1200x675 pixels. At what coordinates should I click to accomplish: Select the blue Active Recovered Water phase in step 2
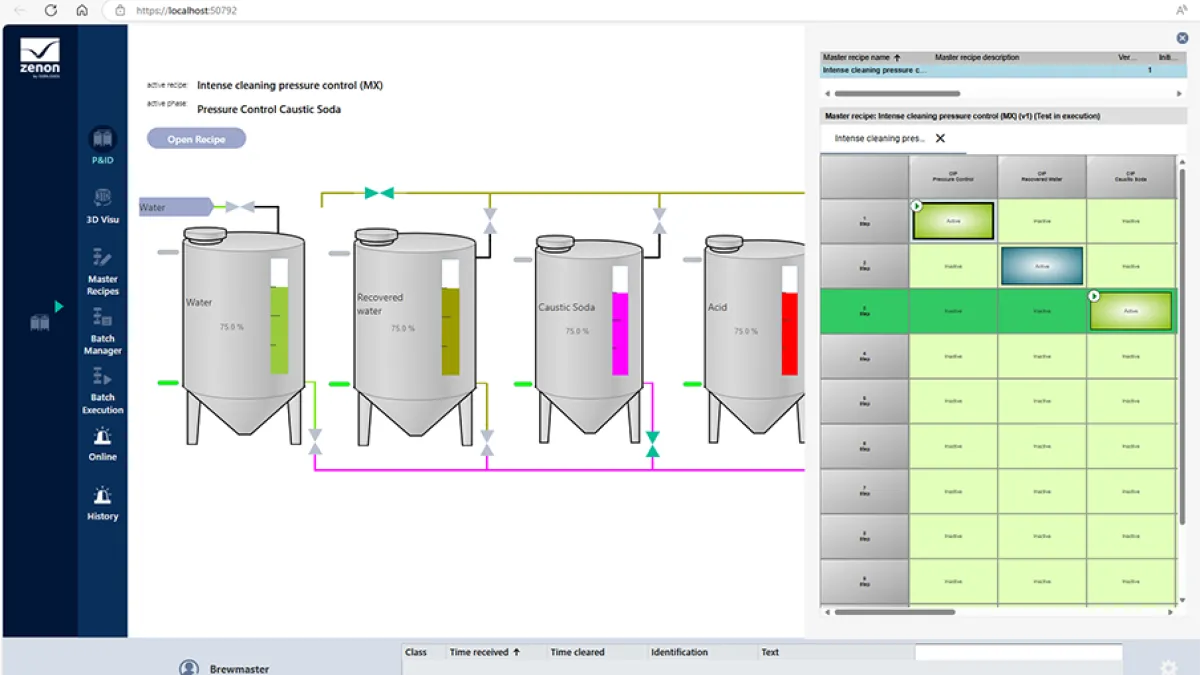[x=1042, y=266]
